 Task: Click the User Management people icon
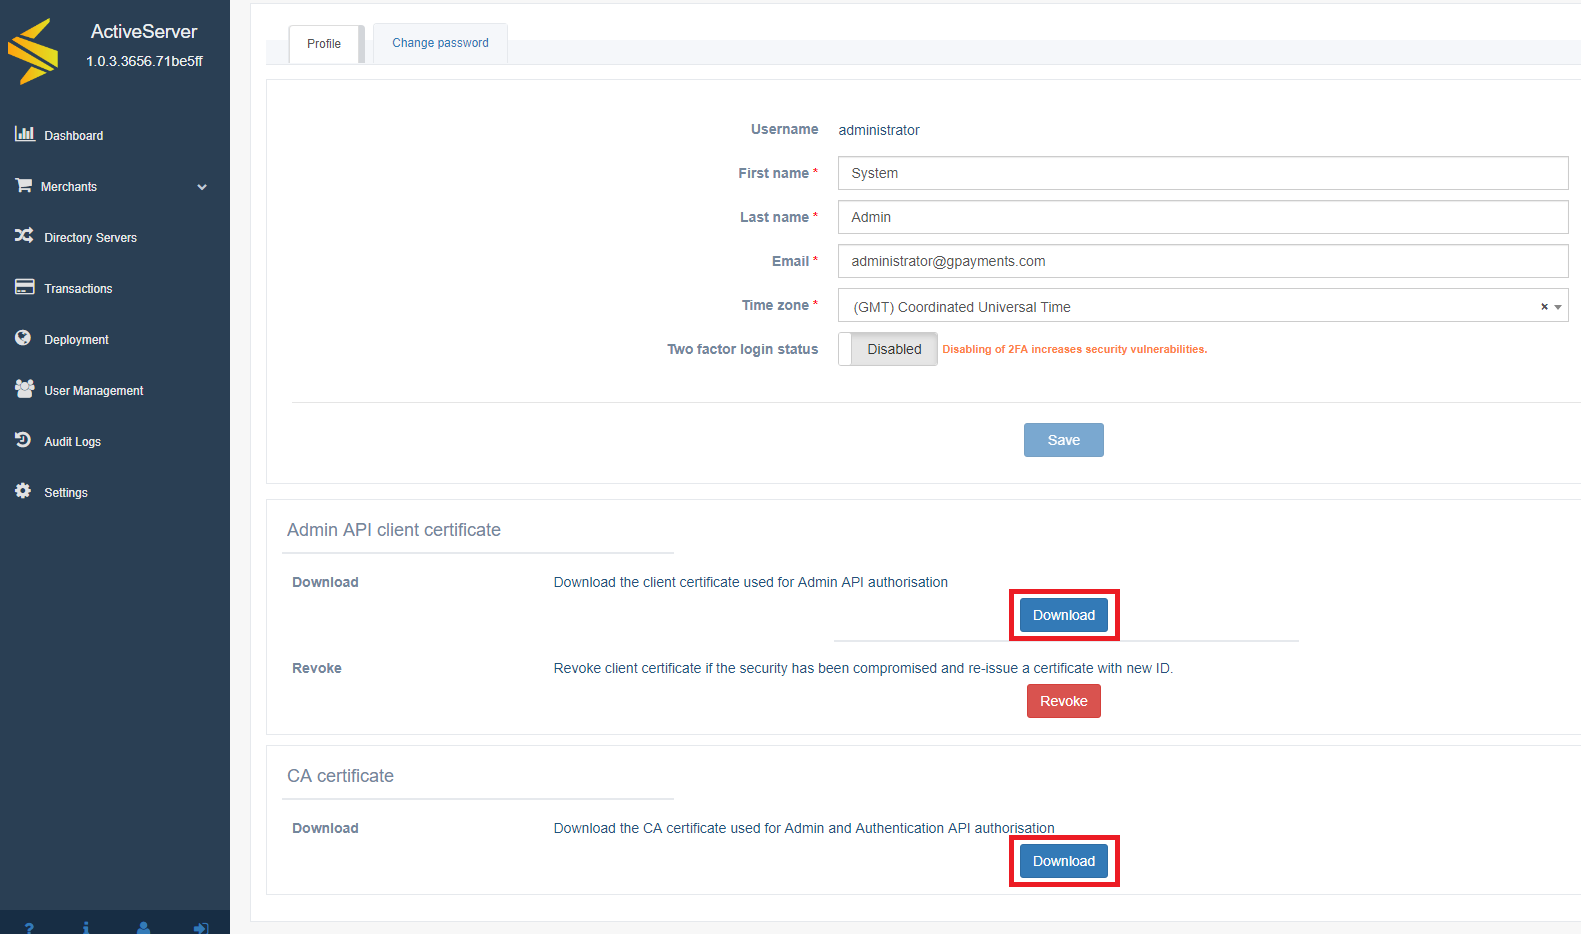24,389
